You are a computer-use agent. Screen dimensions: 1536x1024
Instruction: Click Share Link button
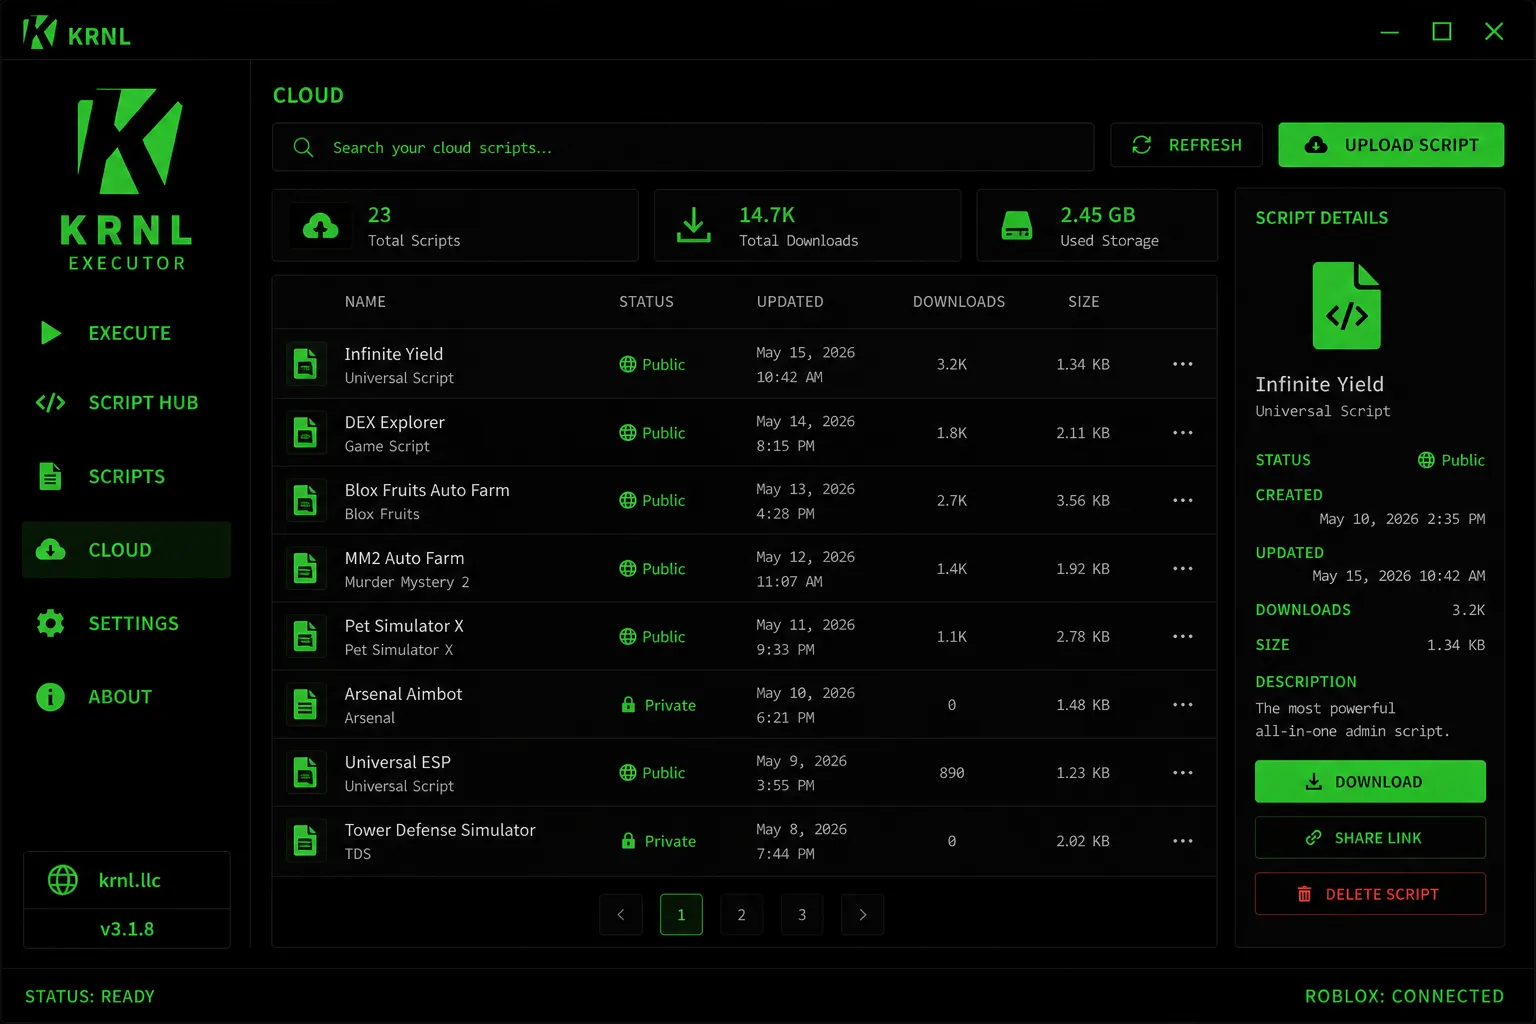pos(1370,838)
